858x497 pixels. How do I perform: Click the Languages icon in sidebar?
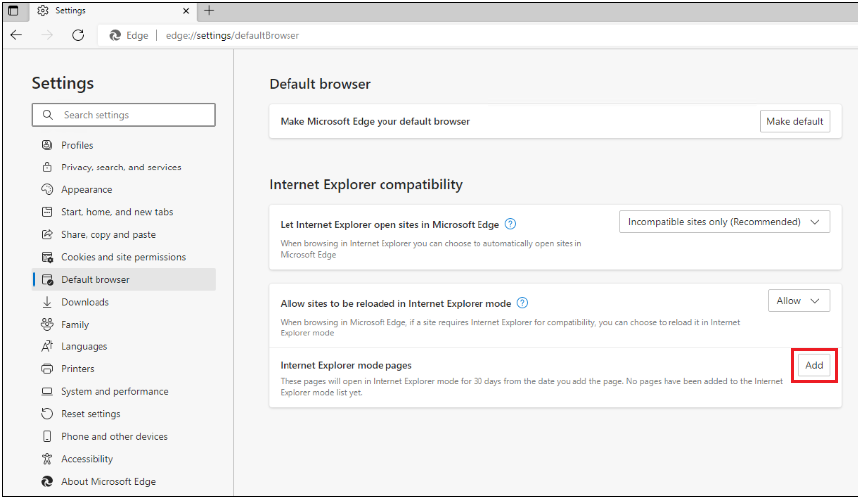47,346
